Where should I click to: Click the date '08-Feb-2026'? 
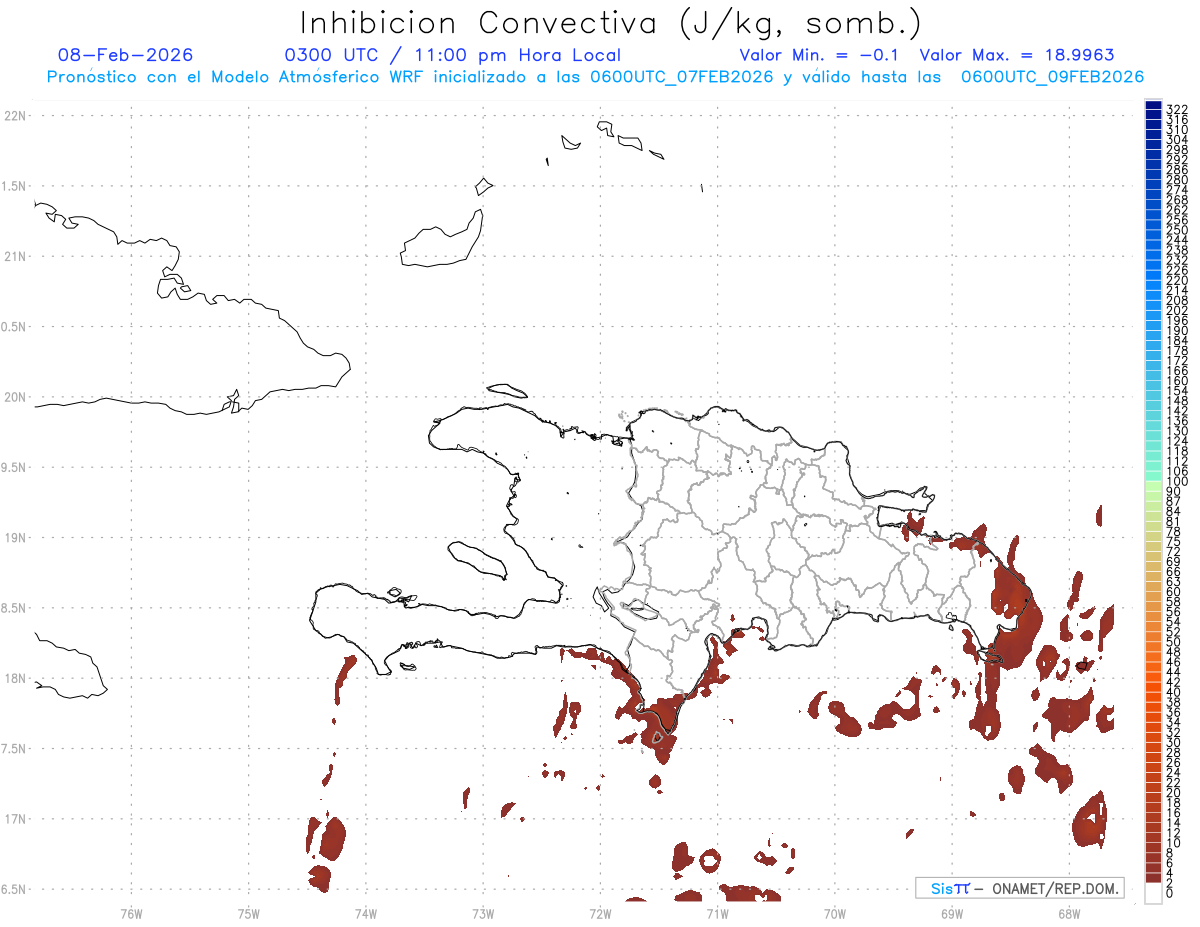(x=126, y=55)
